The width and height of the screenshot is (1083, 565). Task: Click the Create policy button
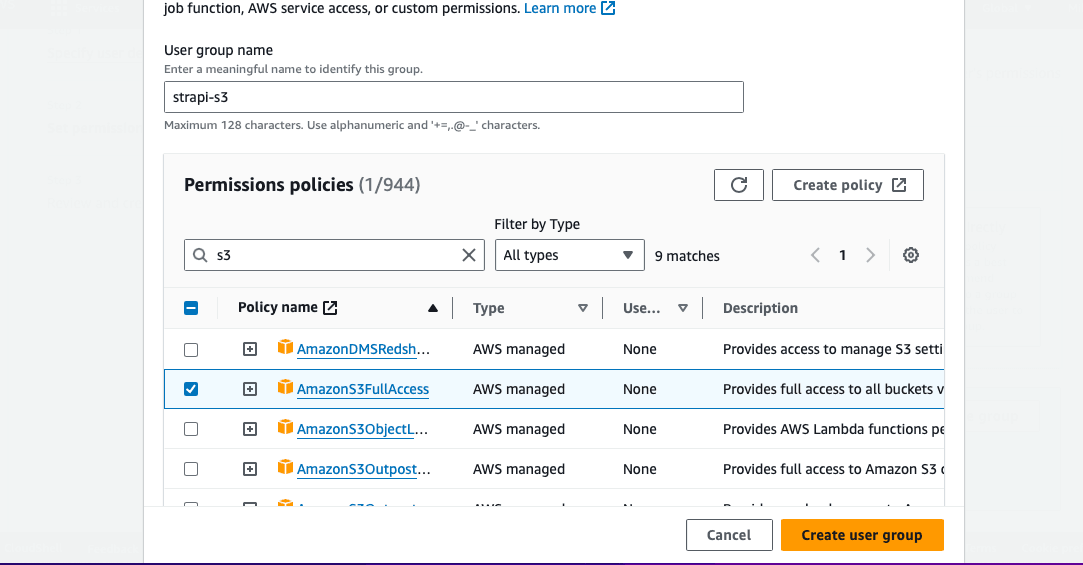[x=847, y=185]
